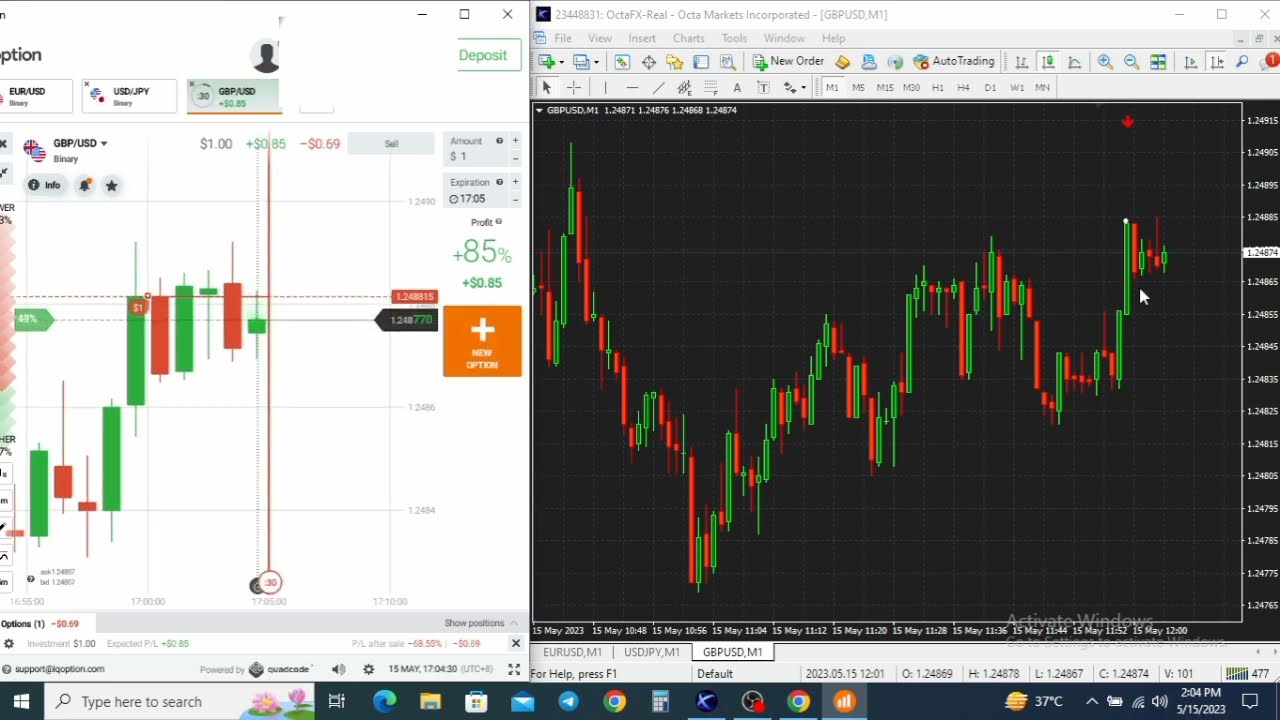Switch to D1 timeframe

point(990,87)
